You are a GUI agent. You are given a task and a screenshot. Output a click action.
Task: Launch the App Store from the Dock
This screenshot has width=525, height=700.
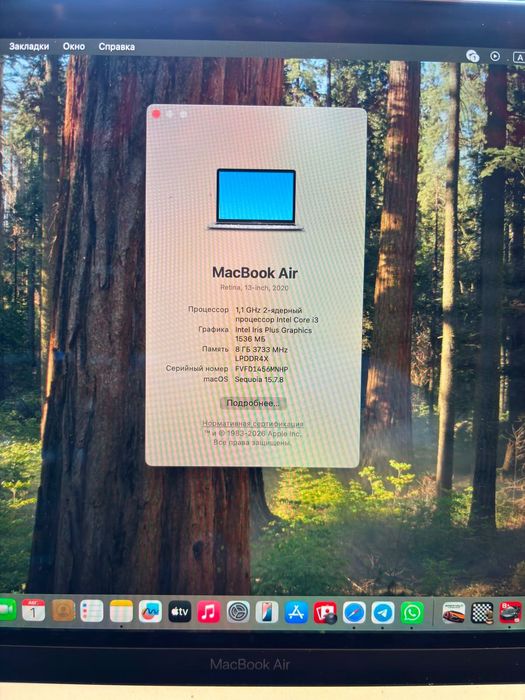click(296, 612)
